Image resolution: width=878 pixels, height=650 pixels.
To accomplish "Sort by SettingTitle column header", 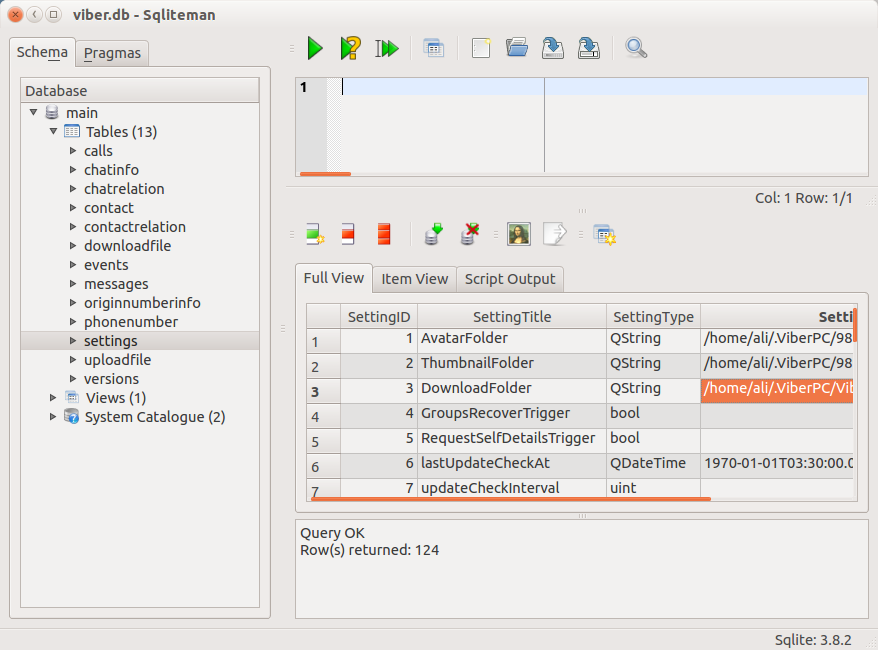I will click(512, 317).
